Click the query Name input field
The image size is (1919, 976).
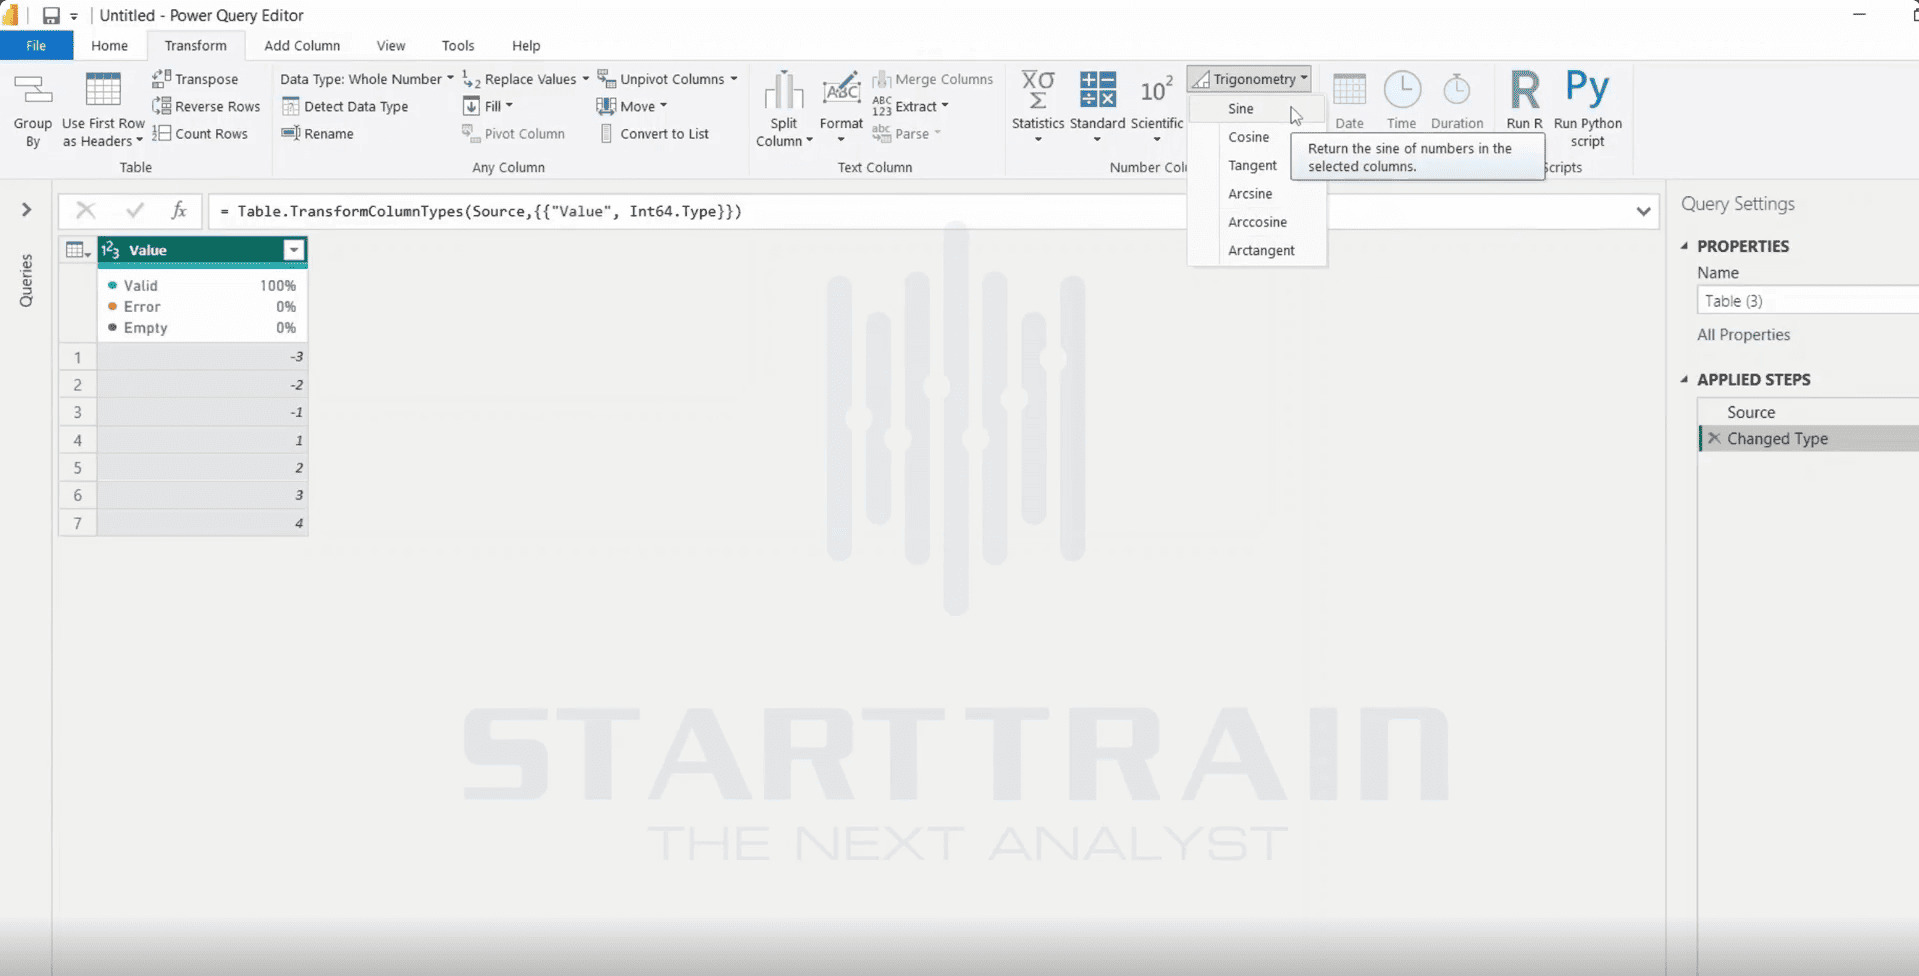(1808, 301)
